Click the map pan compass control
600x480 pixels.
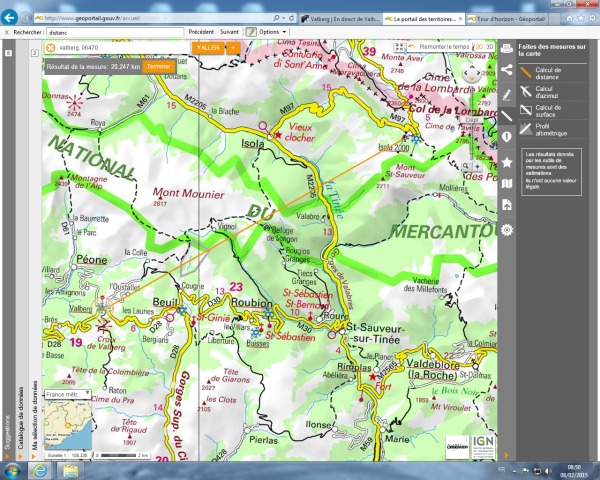pos(472,73)
